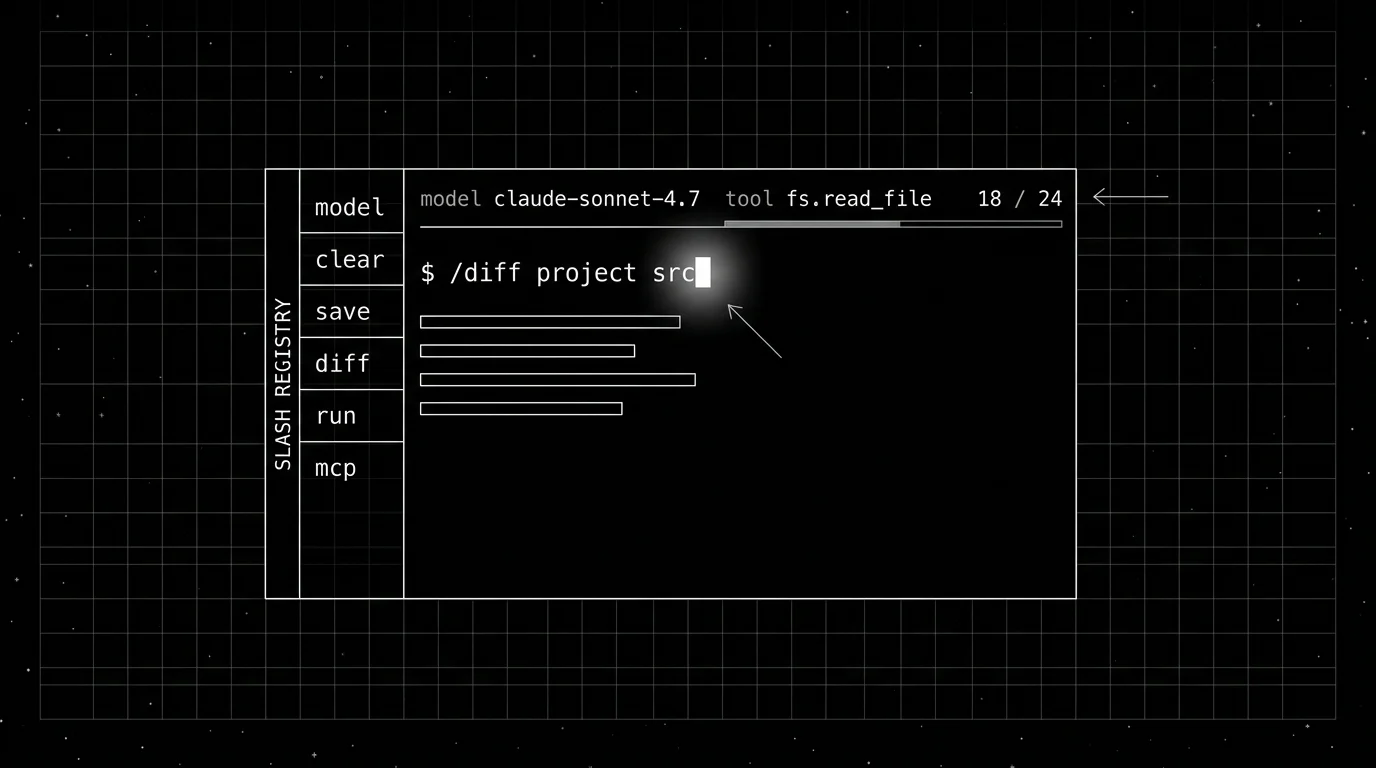Click the gray 'tool' header label
This screenshot has height=768, width=1376.
[x=749, y=199]
